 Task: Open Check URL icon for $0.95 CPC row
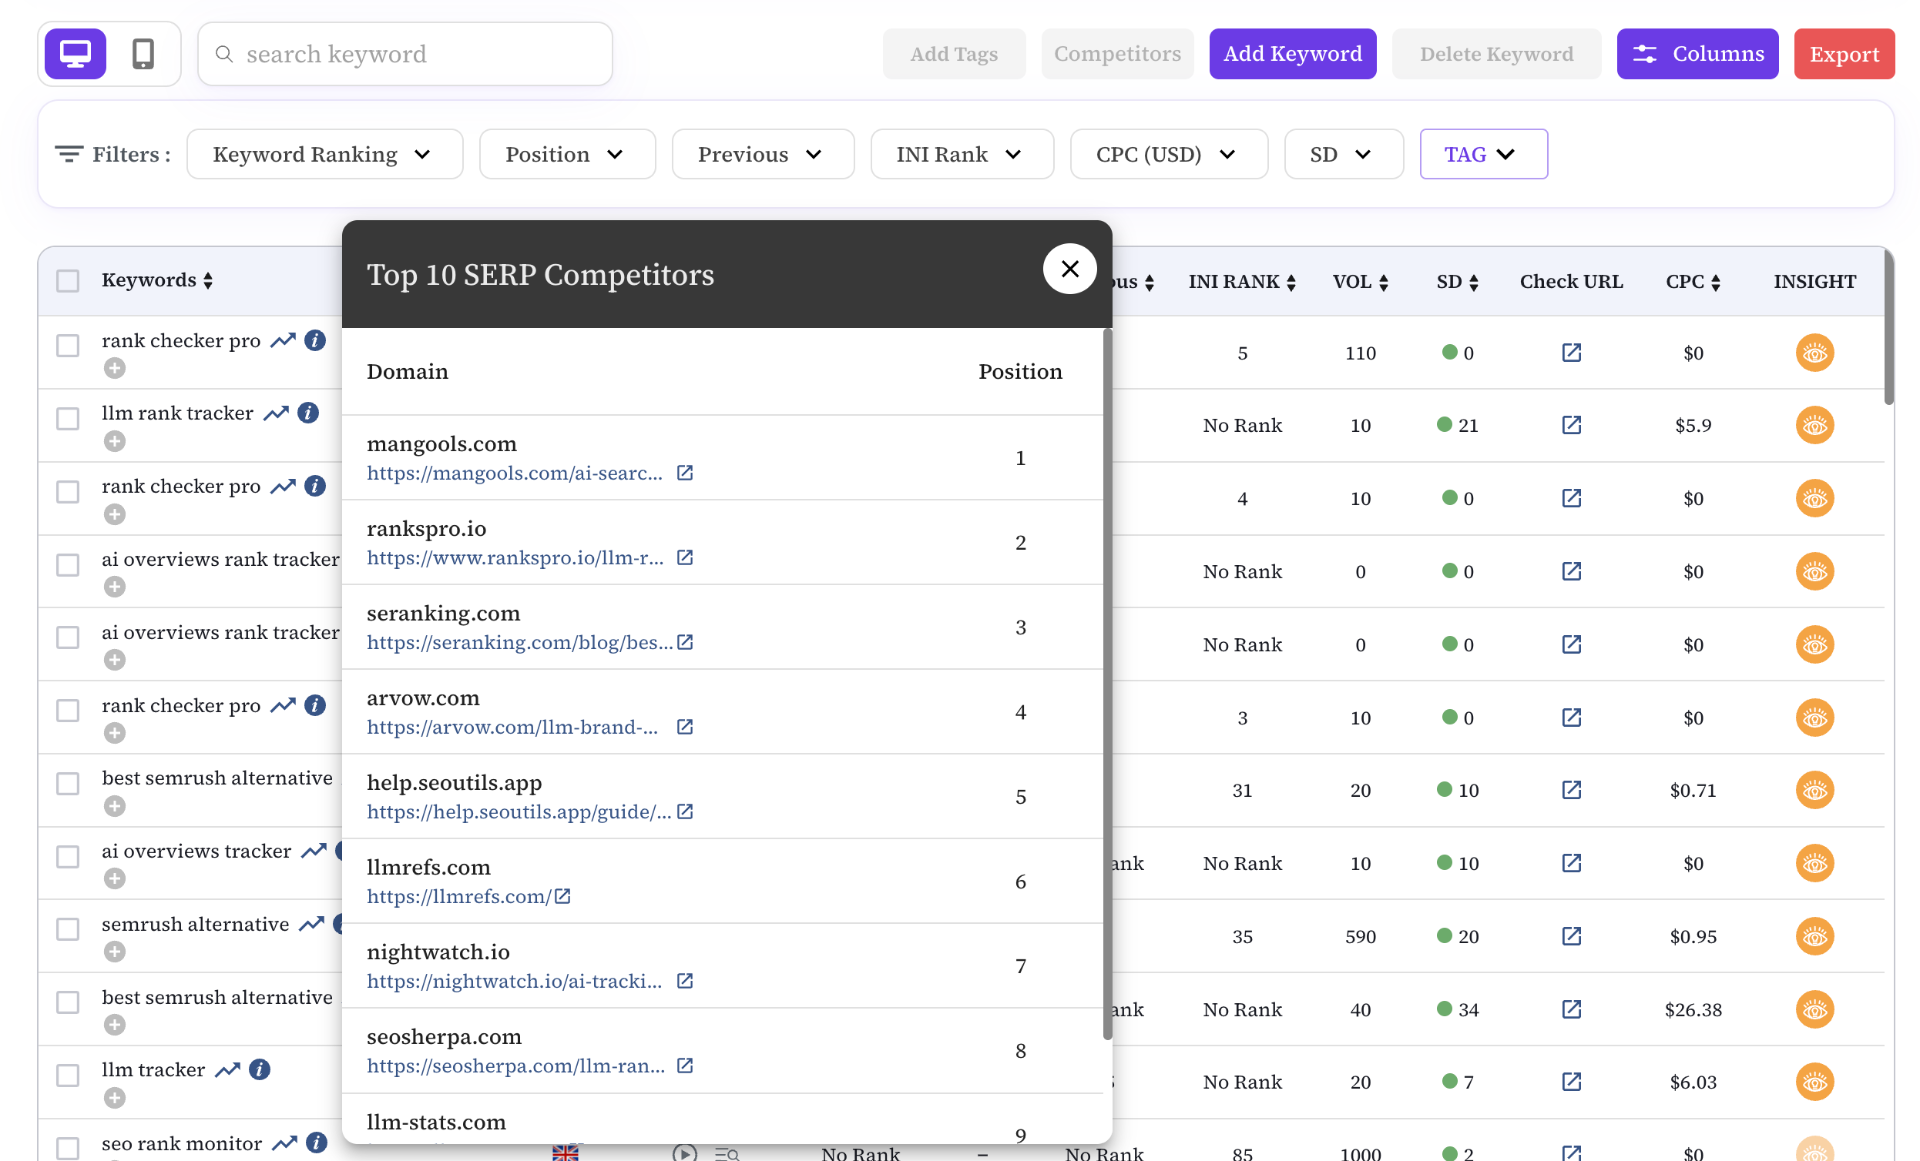1571,936
